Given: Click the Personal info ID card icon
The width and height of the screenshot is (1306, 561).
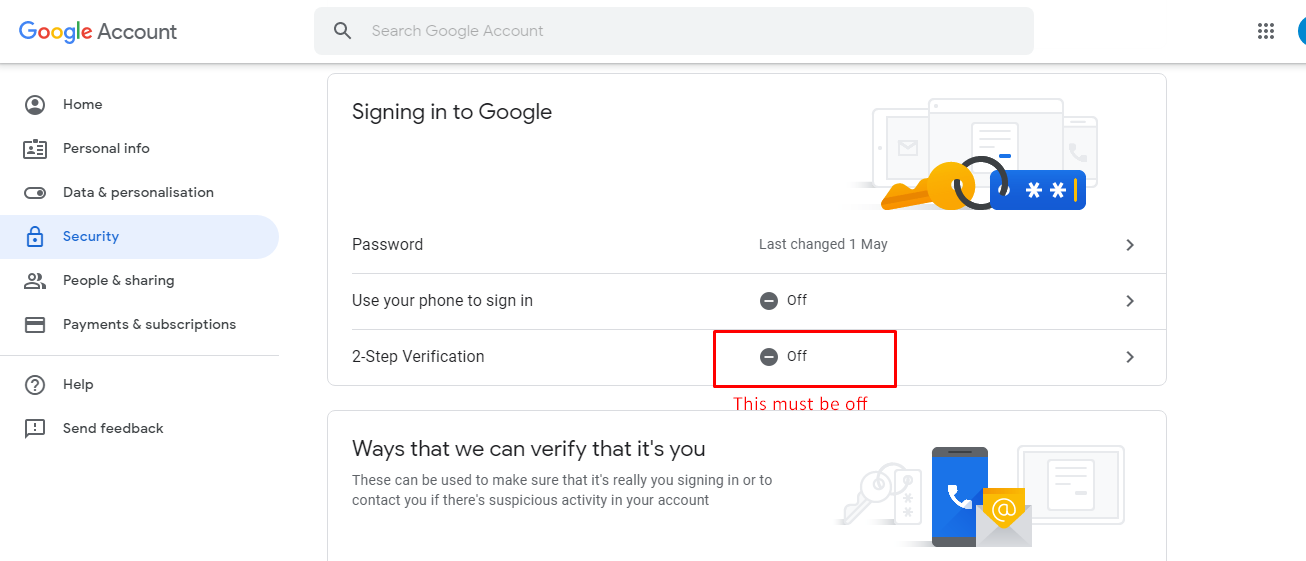Looking at the screenshot, I should click(x=35, y=149).
